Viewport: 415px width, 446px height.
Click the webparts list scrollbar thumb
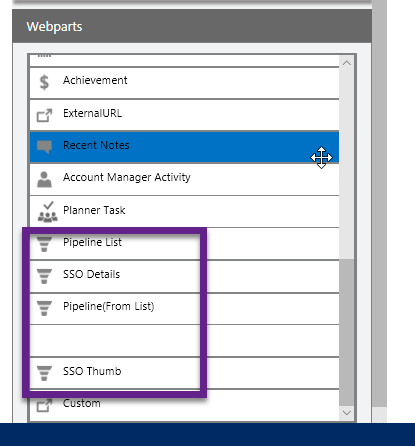[x=347, y=332]
